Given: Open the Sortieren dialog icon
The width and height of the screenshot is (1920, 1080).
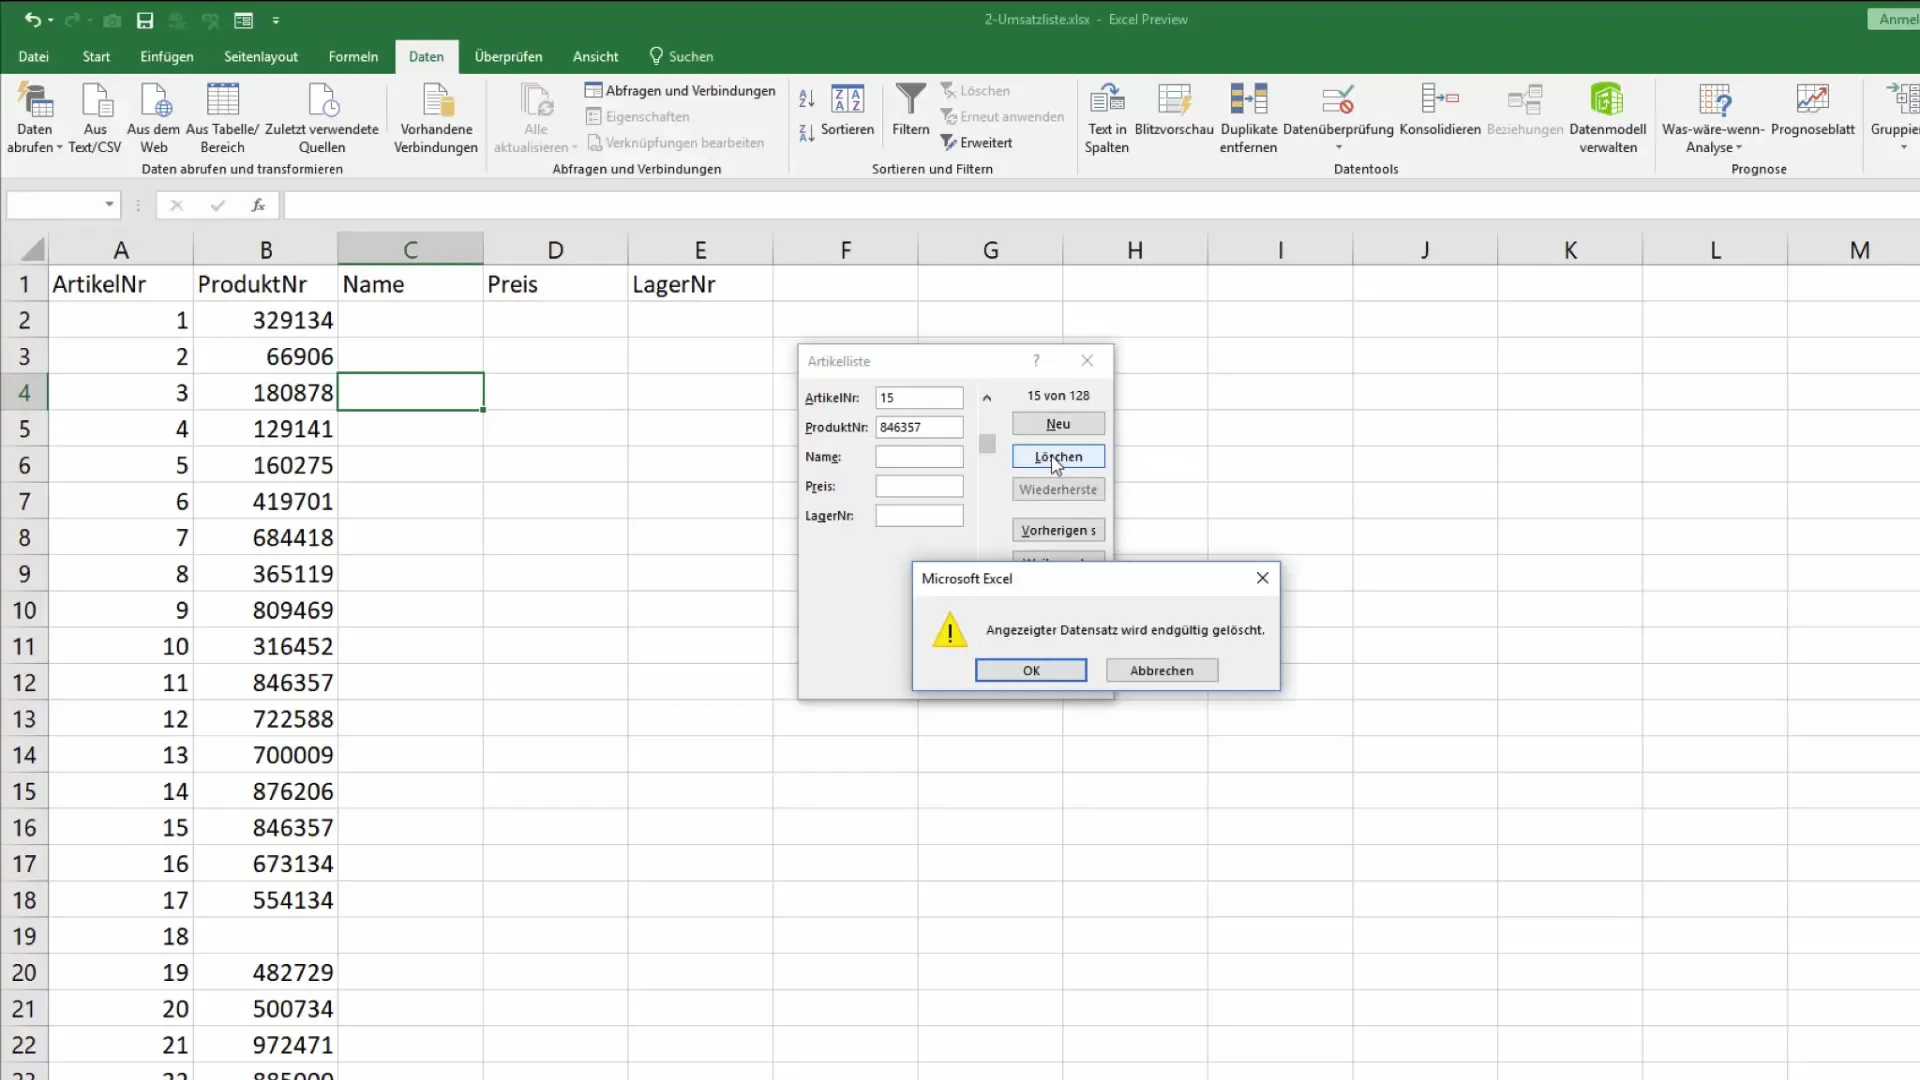Looking at the screenshot, I should (x=848, y=110).
